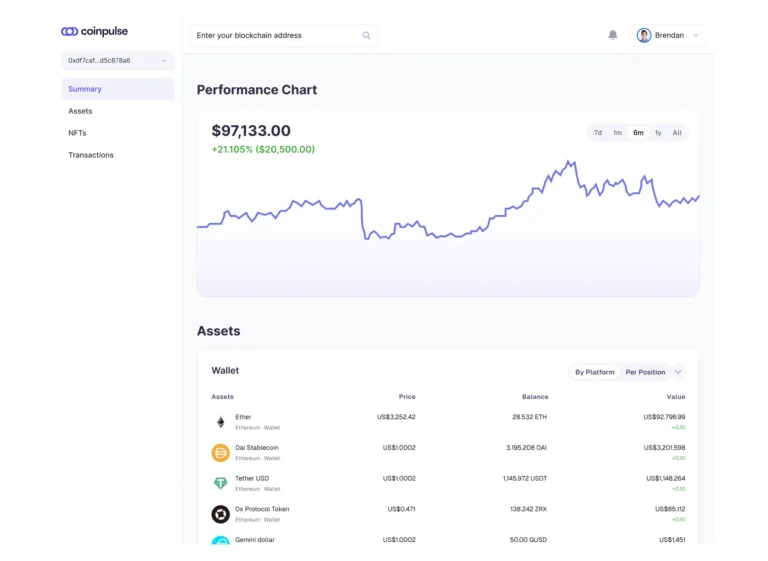Select the 1y chart range

point(658,133)
